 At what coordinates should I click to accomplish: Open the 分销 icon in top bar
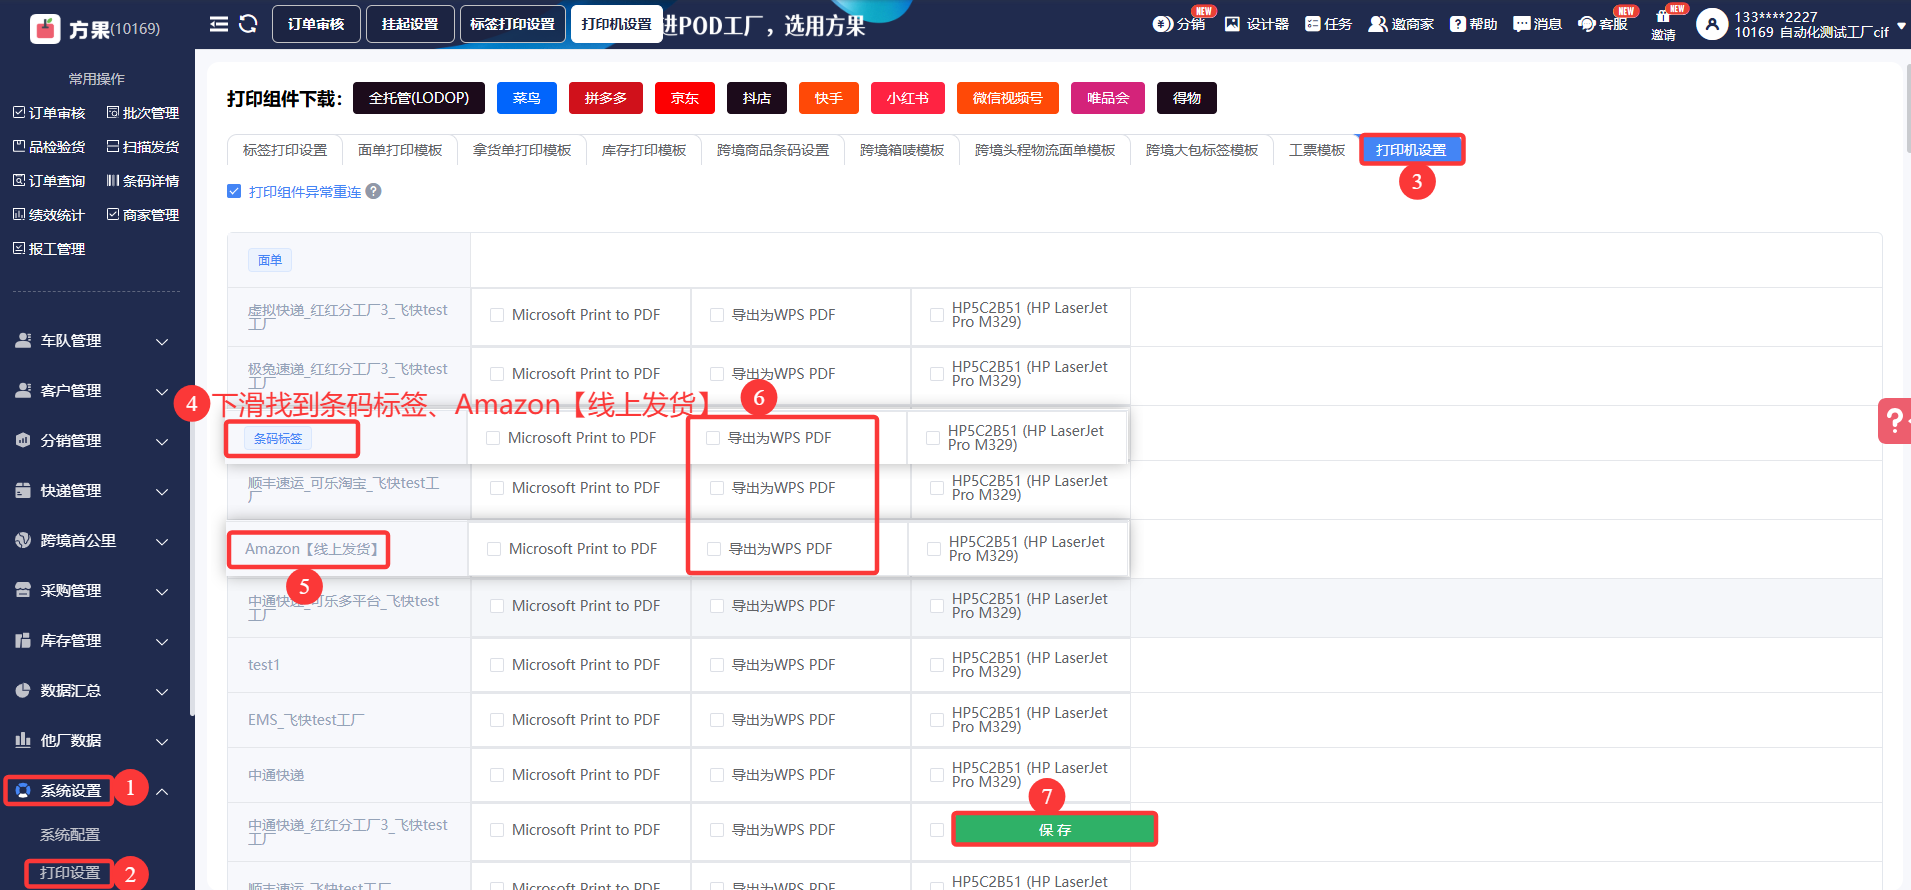pyautogui.click(x=1163, y=24)
